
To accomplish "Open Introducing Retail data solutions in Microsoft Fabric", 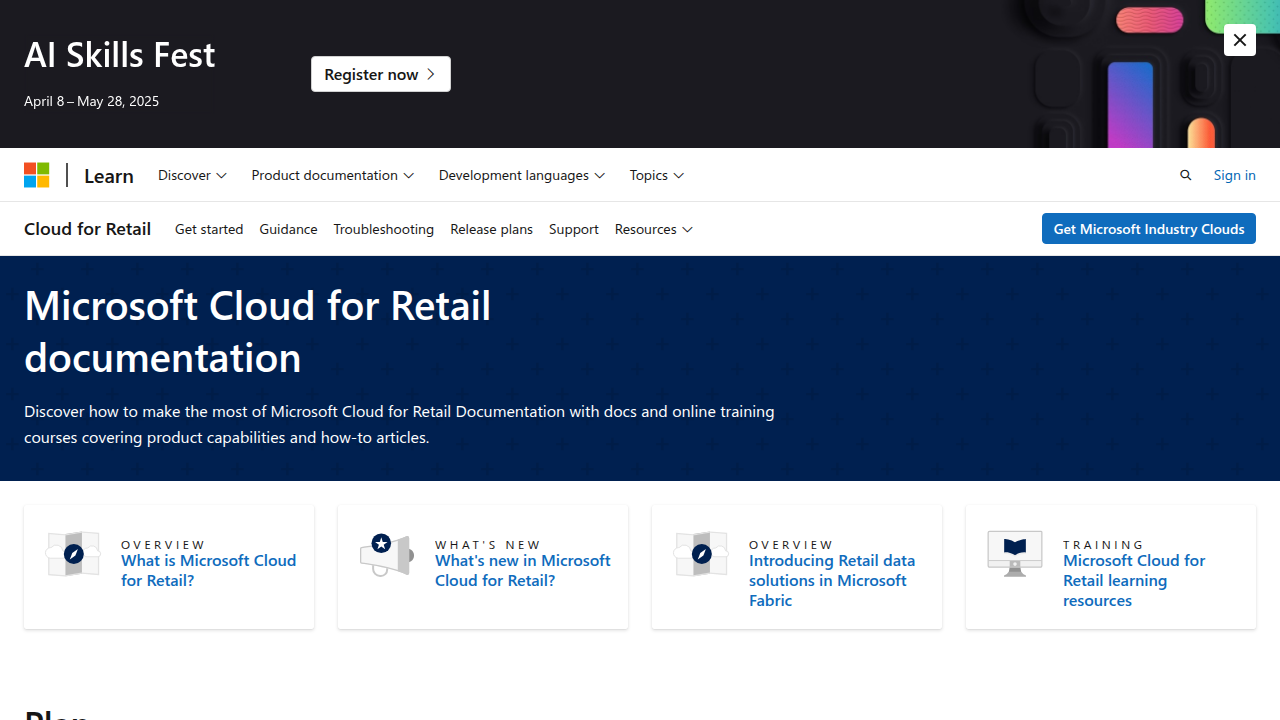I will coord(832,580).
